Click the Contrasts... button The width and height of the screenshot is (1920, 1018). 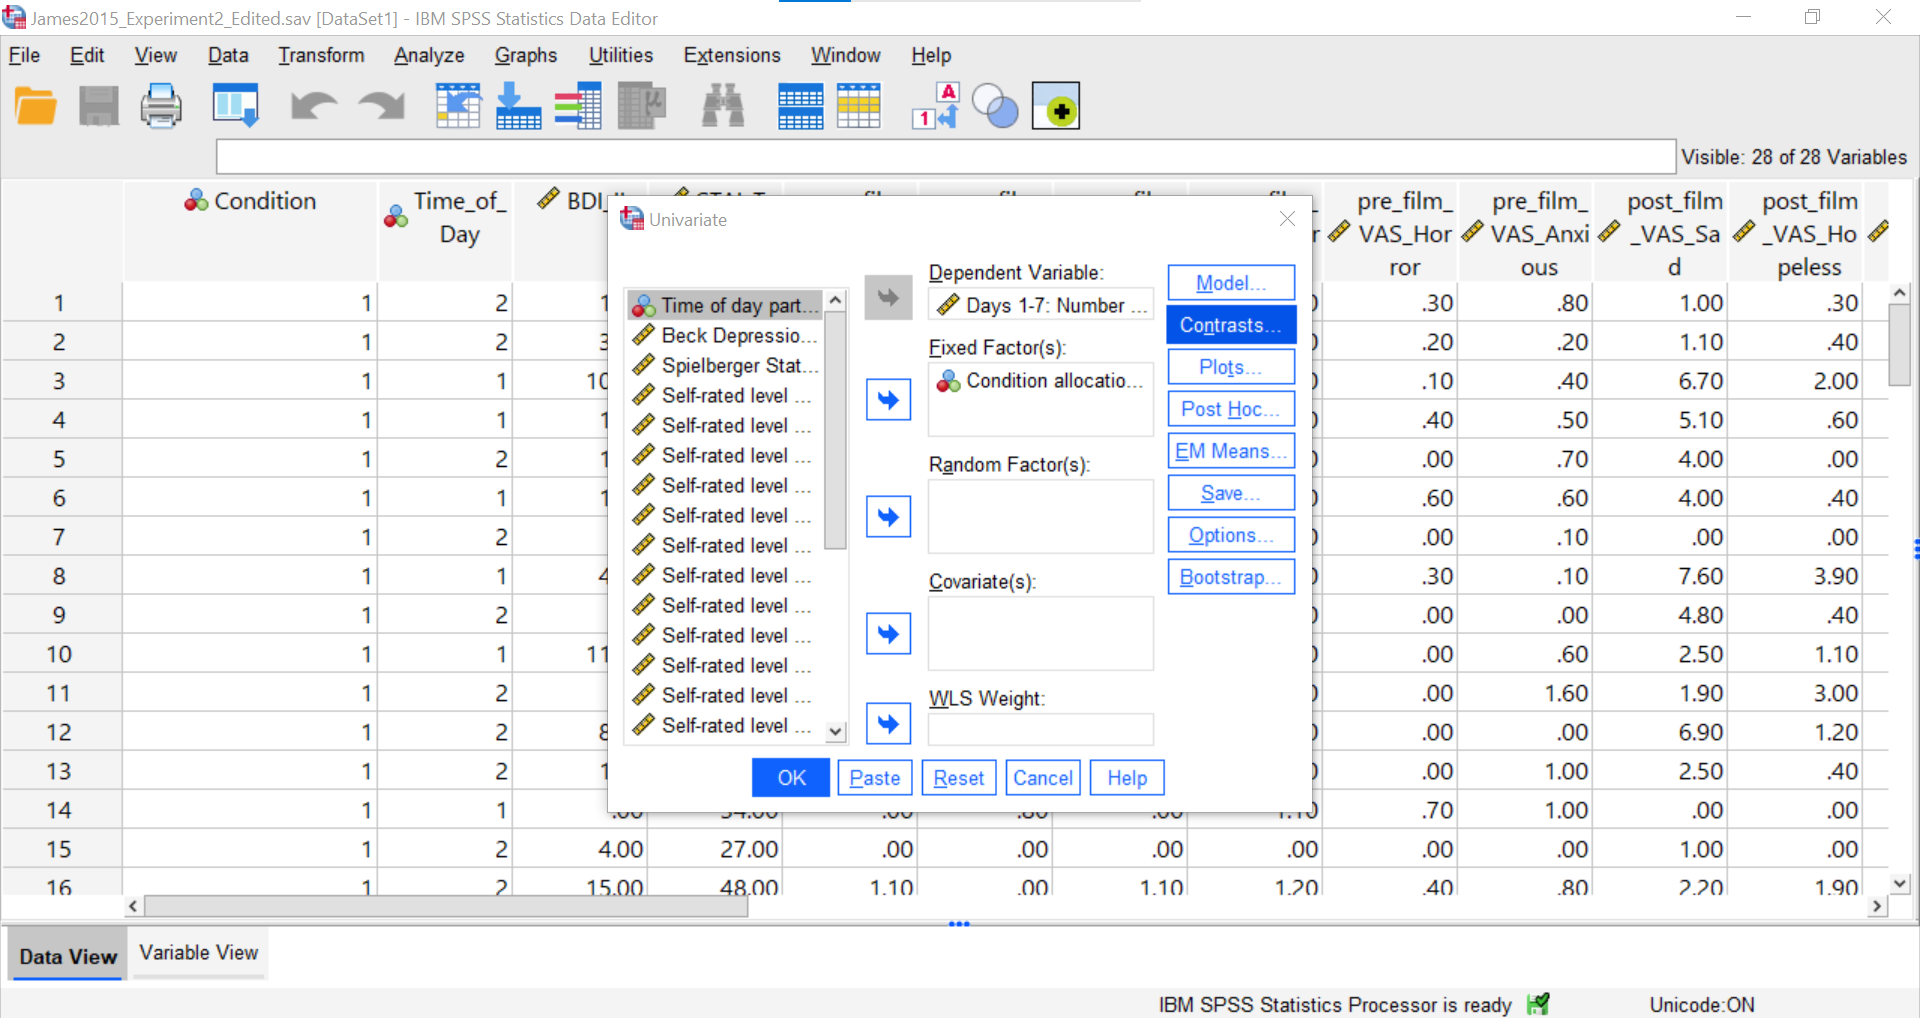pyautogui.click(x=1231, y=325)
